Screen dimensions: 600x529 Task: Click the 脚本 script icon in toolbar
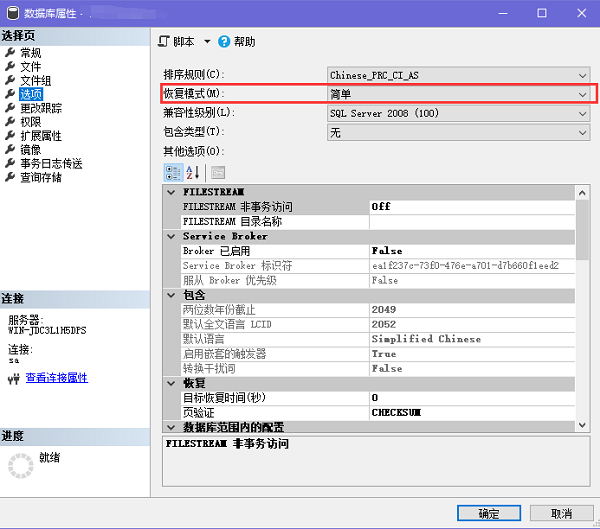click(x=165, y=42)
